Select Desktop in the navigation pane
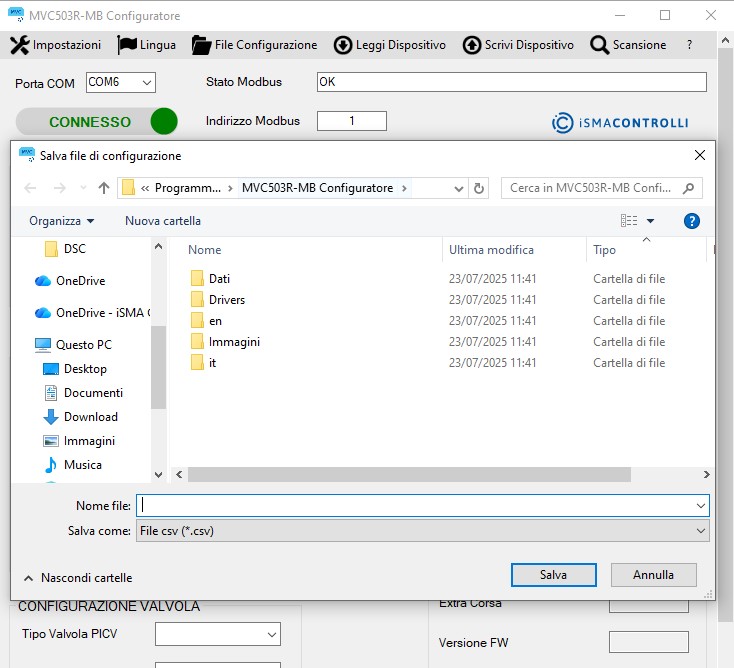This screenshot has width=734, height=668. click(x=85, y=369)
